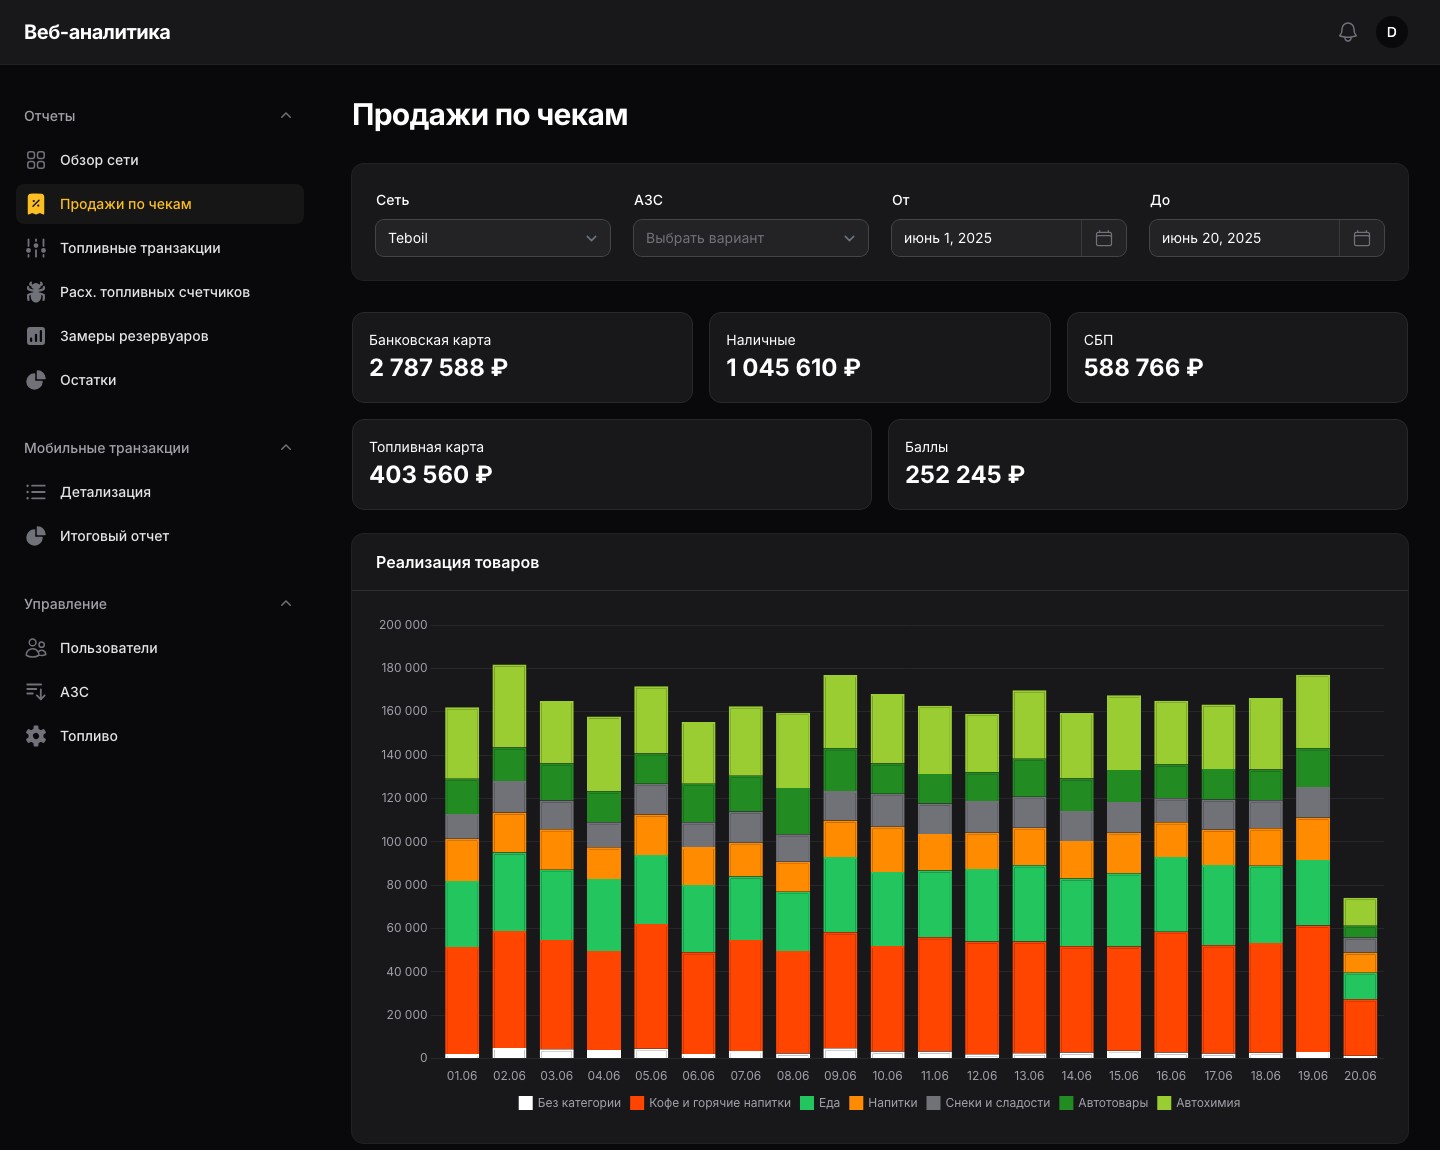Click the АЗС sort icon in sidebar
The image size is (1440, 1150).
click(36, 692)
